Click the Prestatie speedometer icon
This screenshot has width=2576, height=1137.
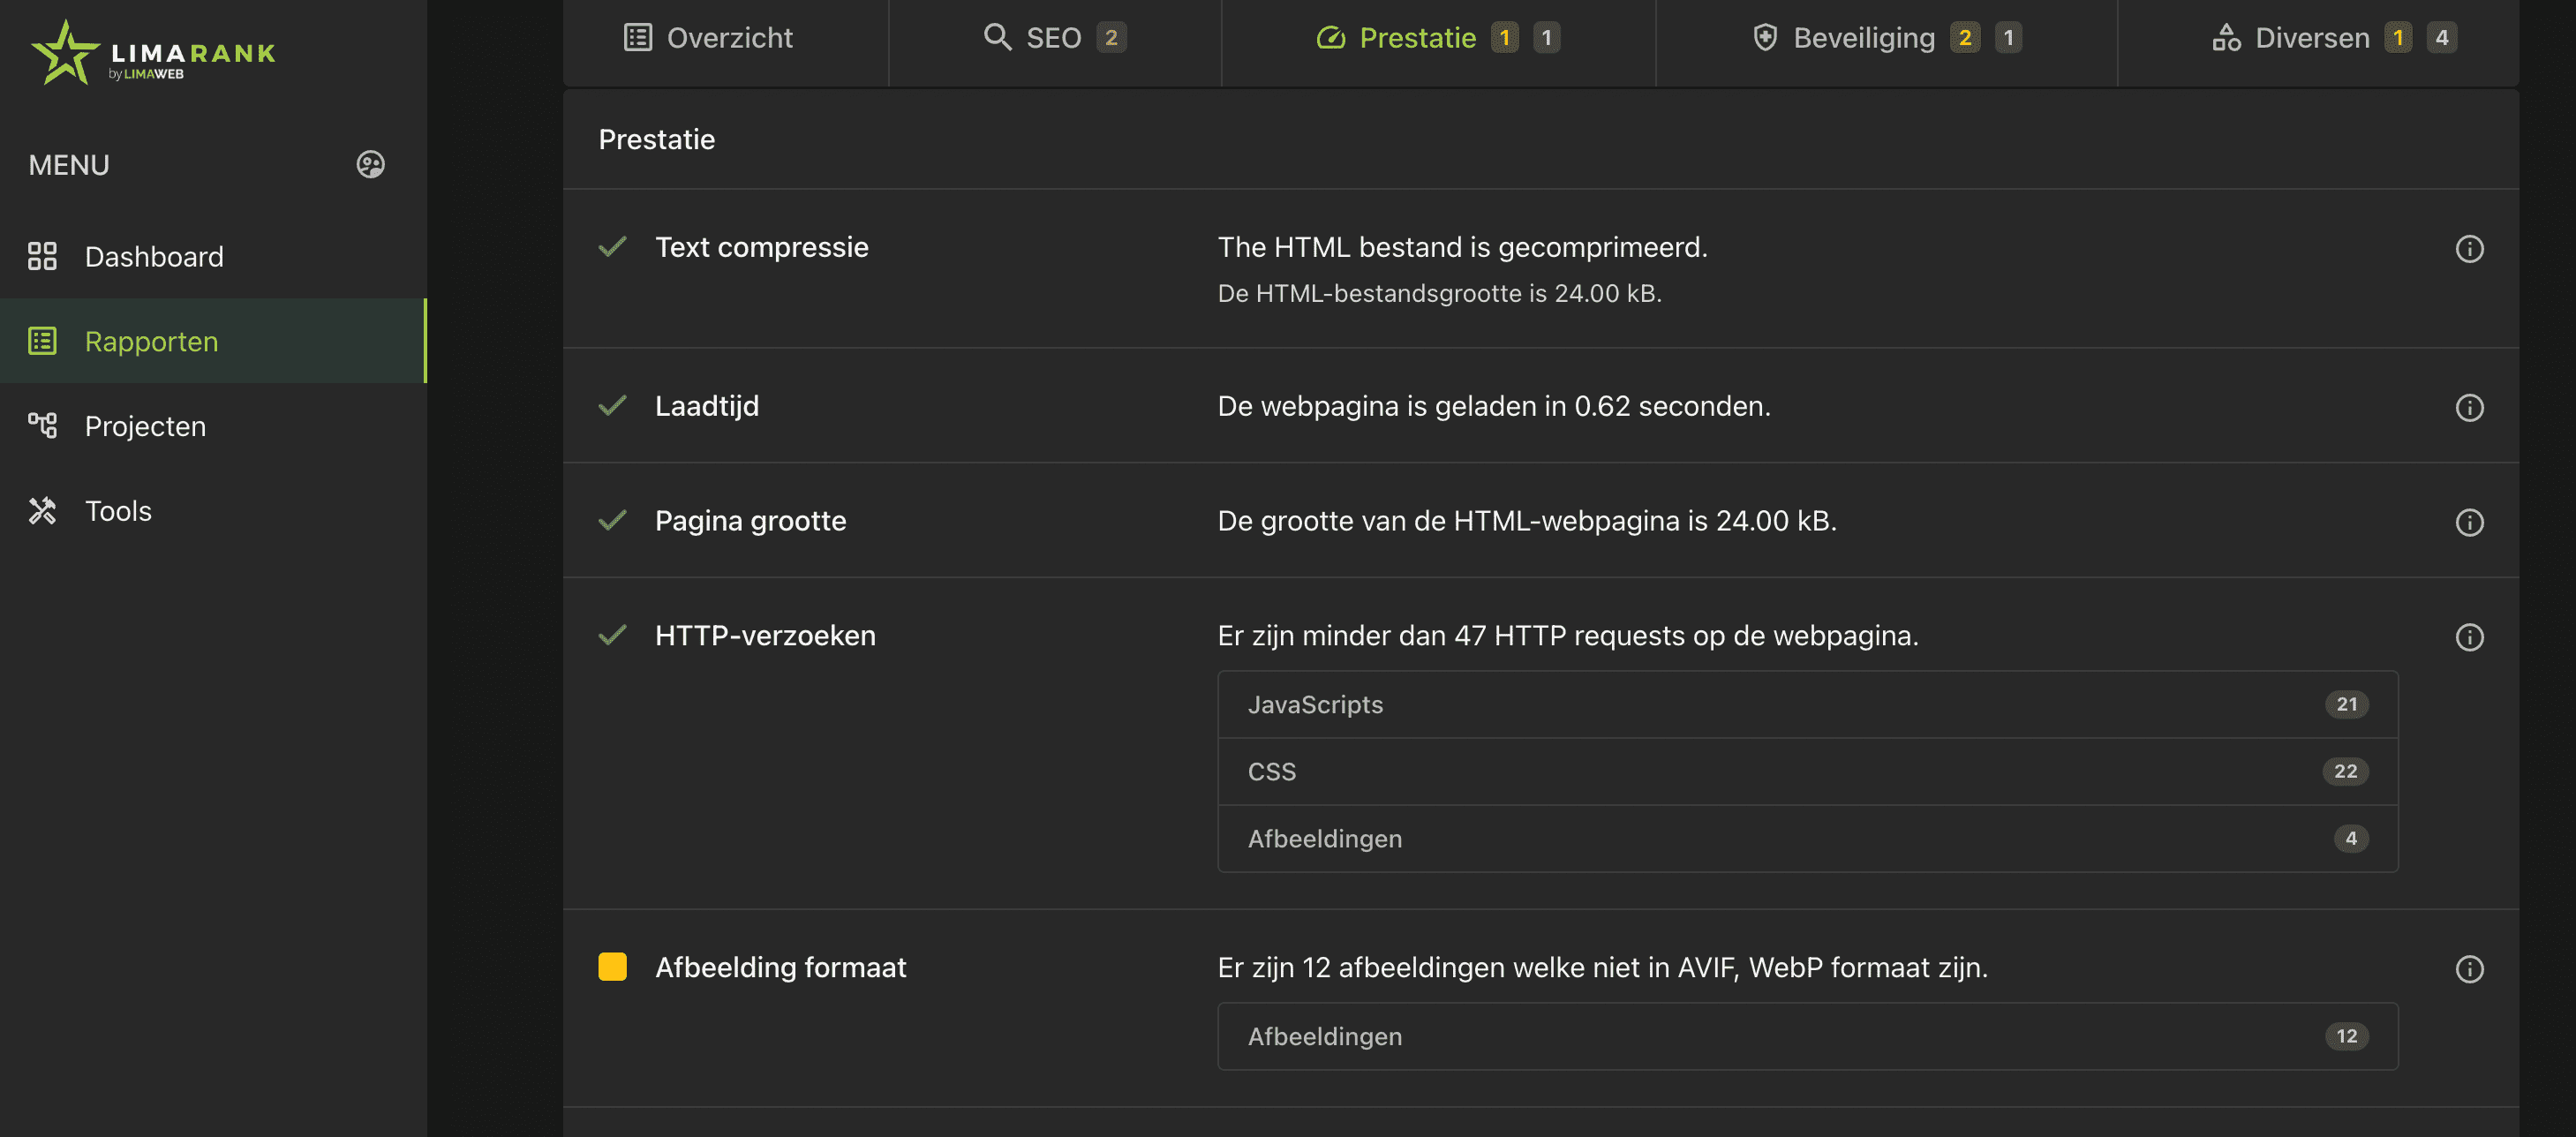pyautogui.click(x=1331, y=38)
